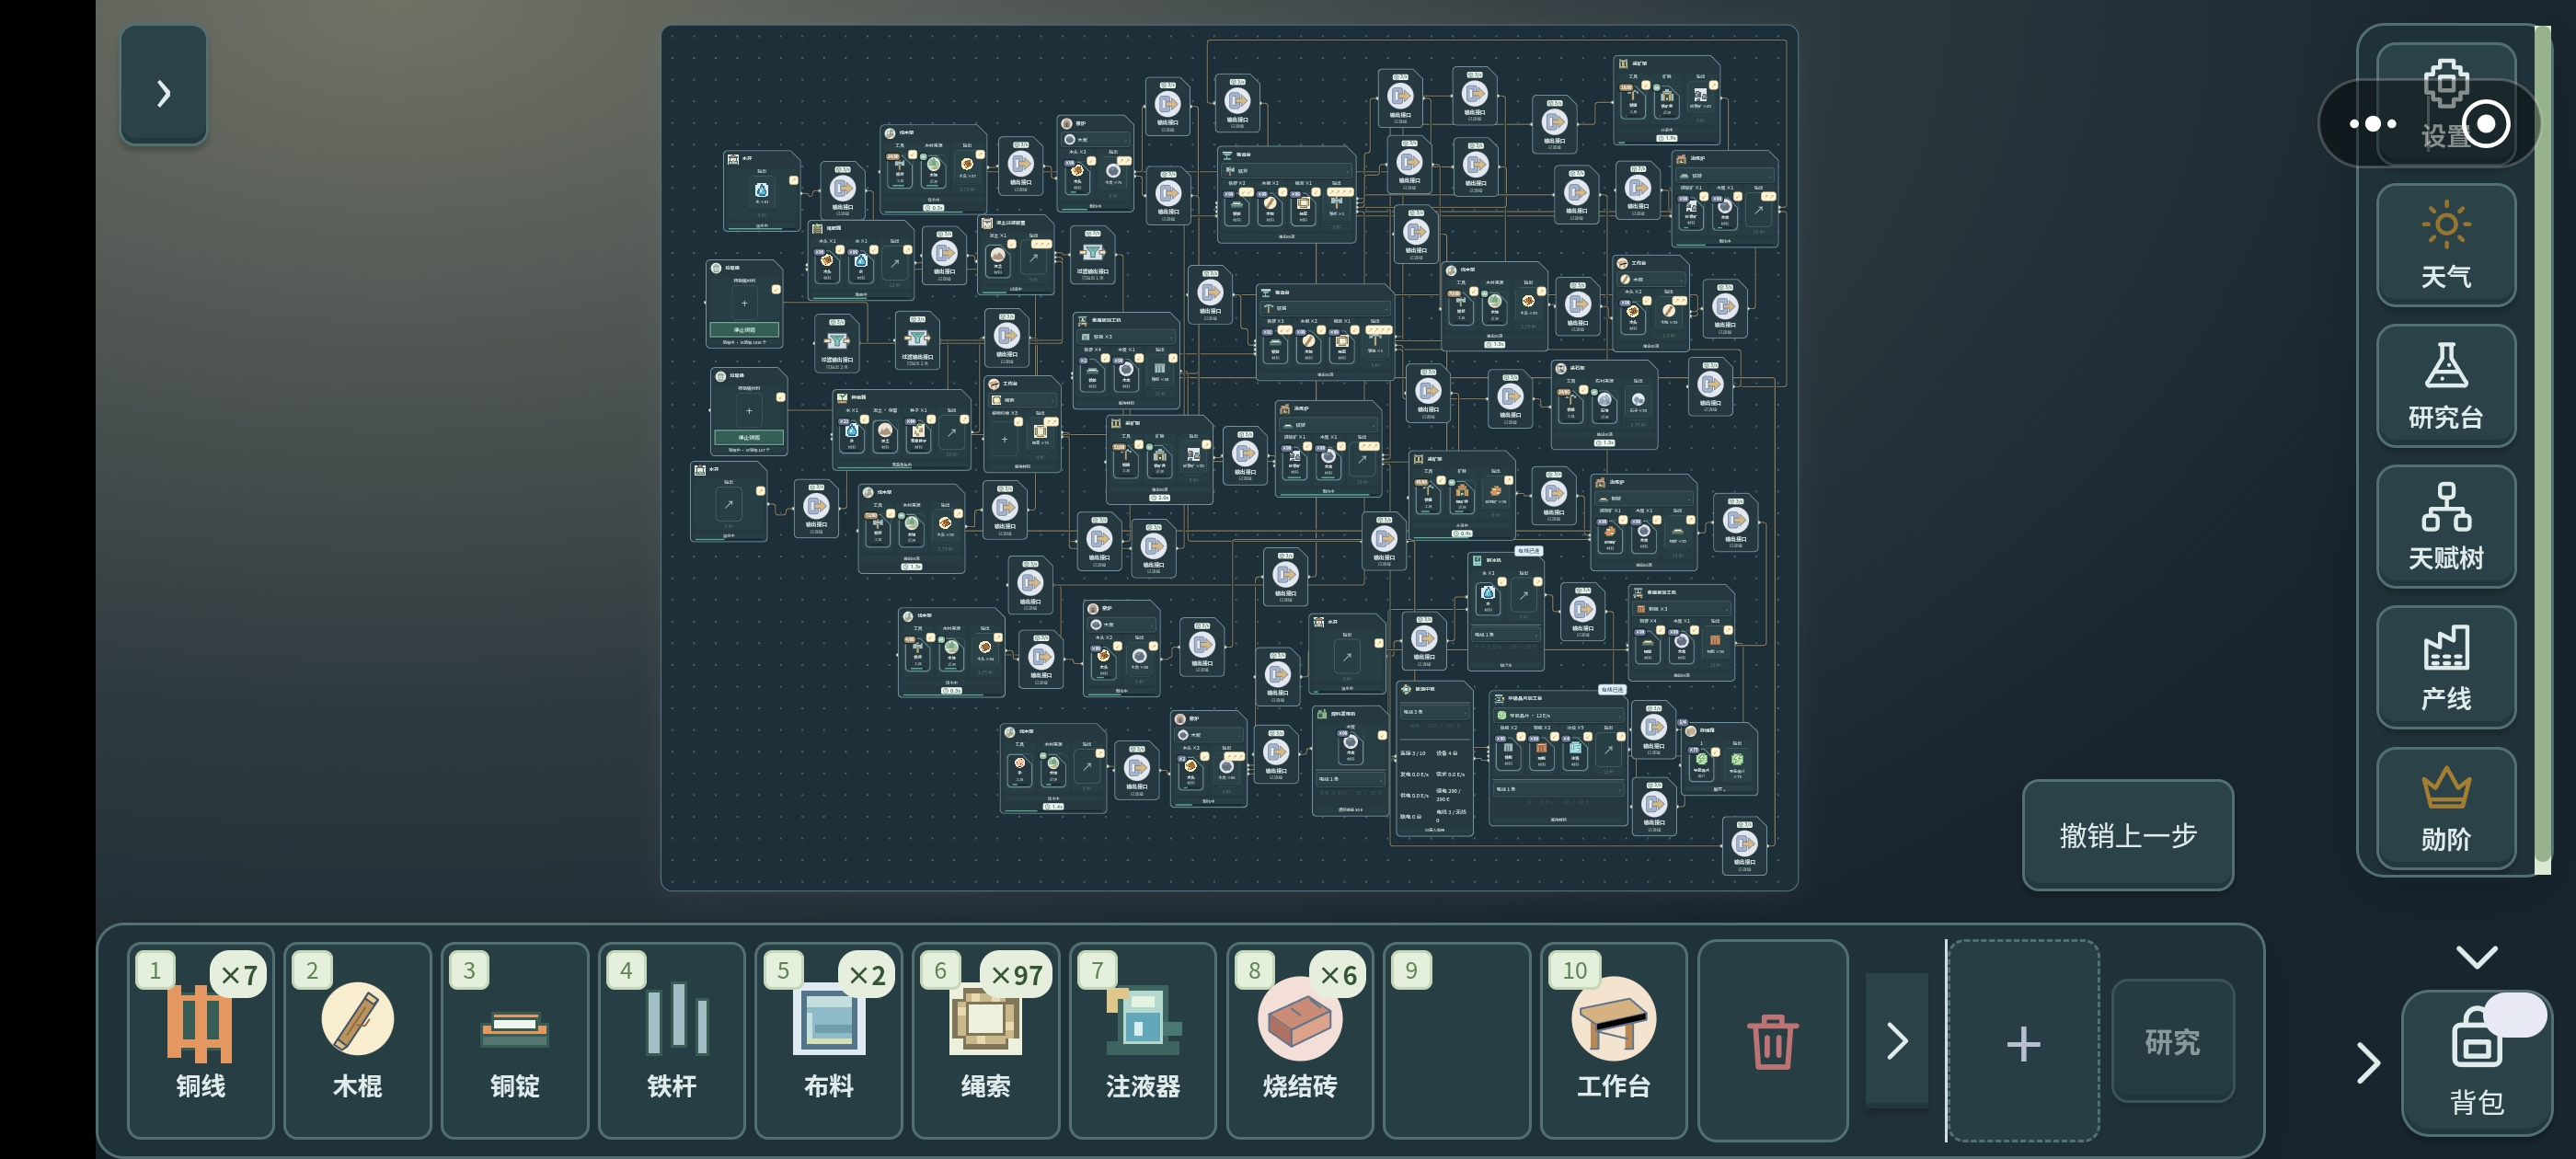The image size is (2576, 1159).
Task: Collapse the bottom bar with down chevron
Action: coord(2476,956)
